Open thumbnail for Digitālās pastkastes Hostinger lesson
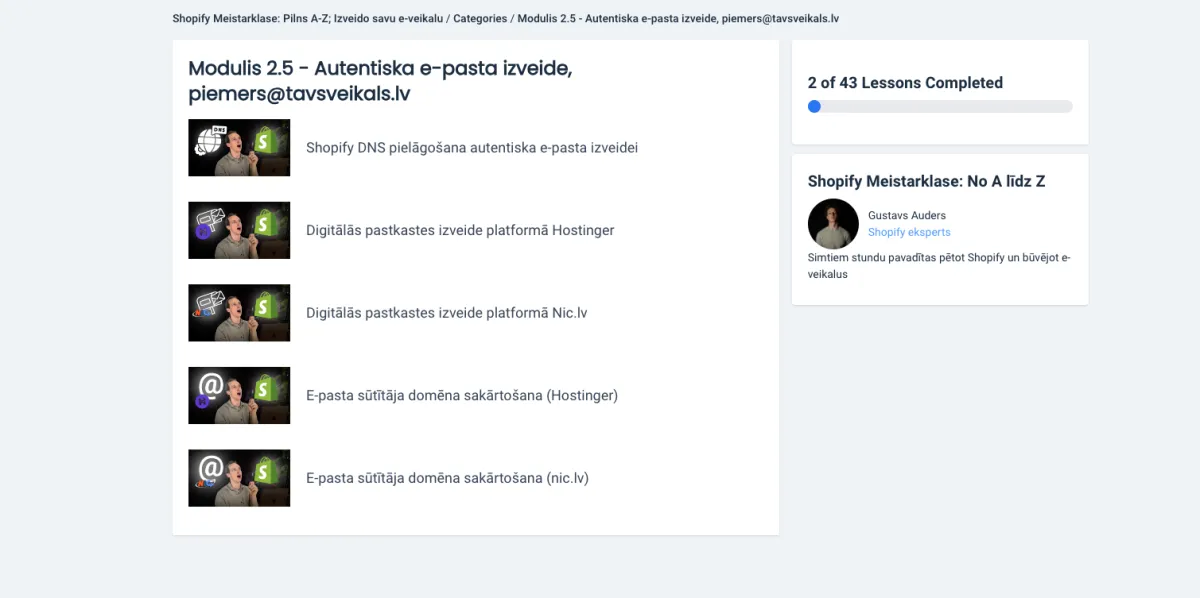Screen dimensions: 1200x598 tap(239, 230)
